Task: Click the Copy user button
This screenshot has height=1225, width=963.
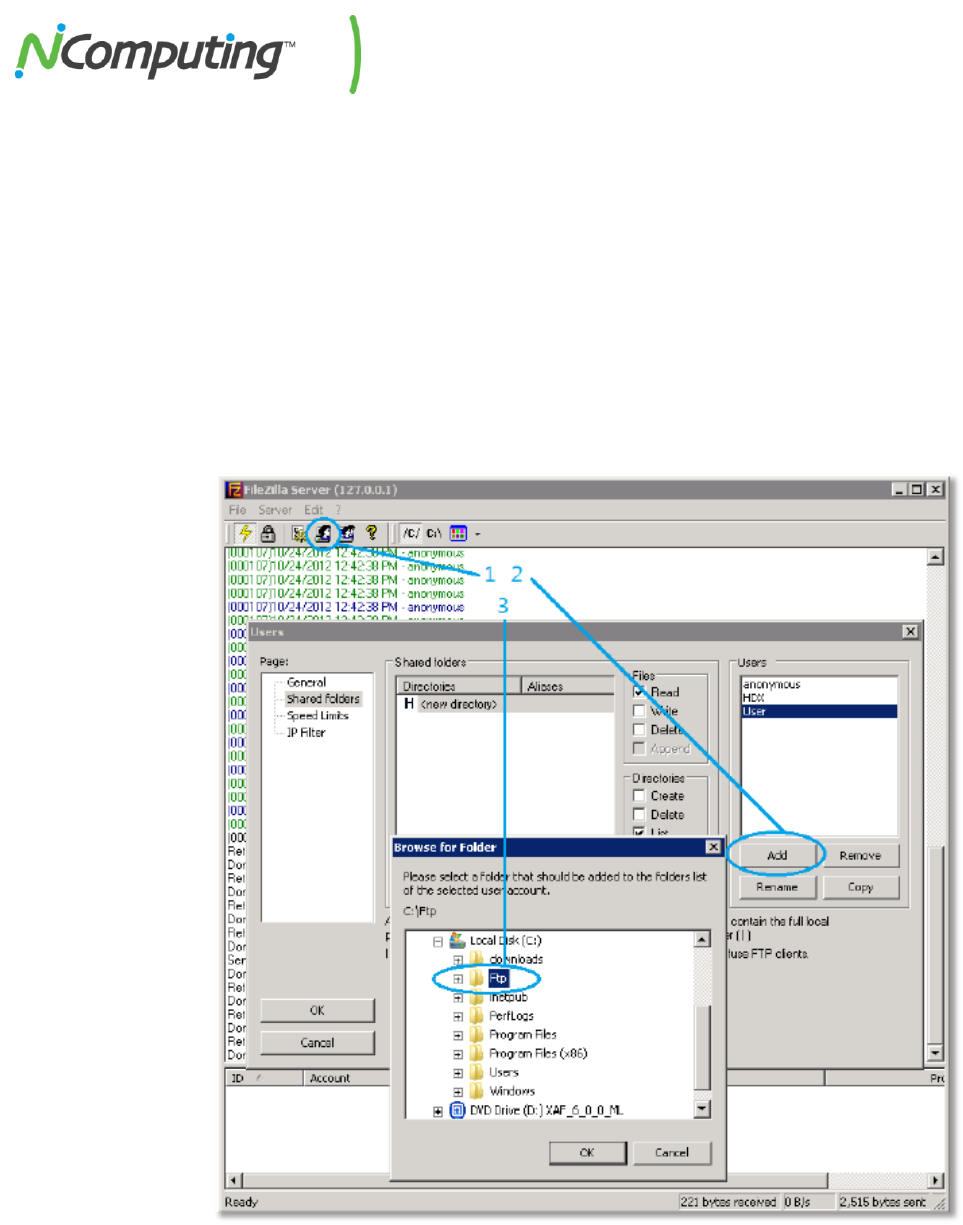Action: tap(859, 887)
